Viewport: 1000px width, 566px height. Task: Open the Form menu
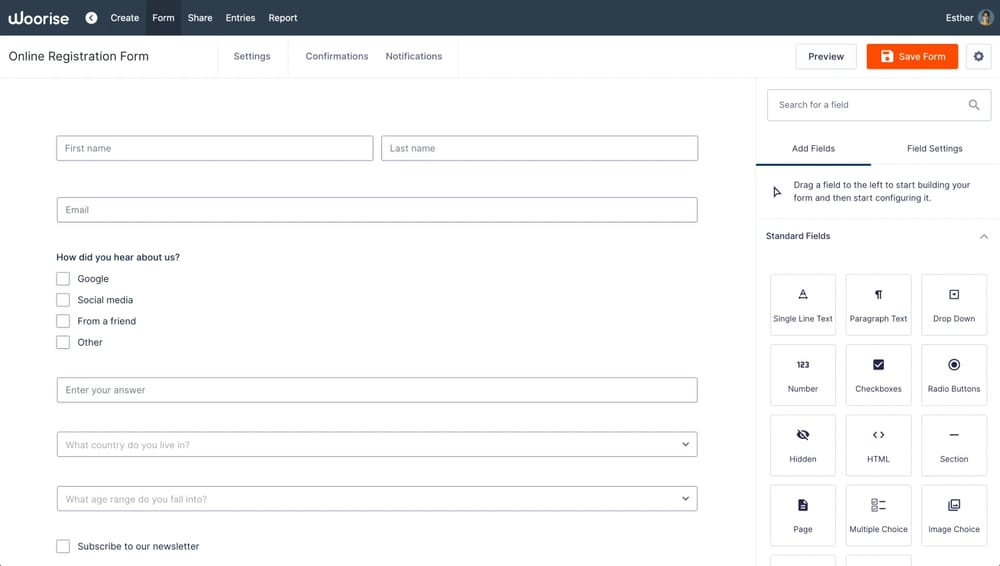[163, 18]
